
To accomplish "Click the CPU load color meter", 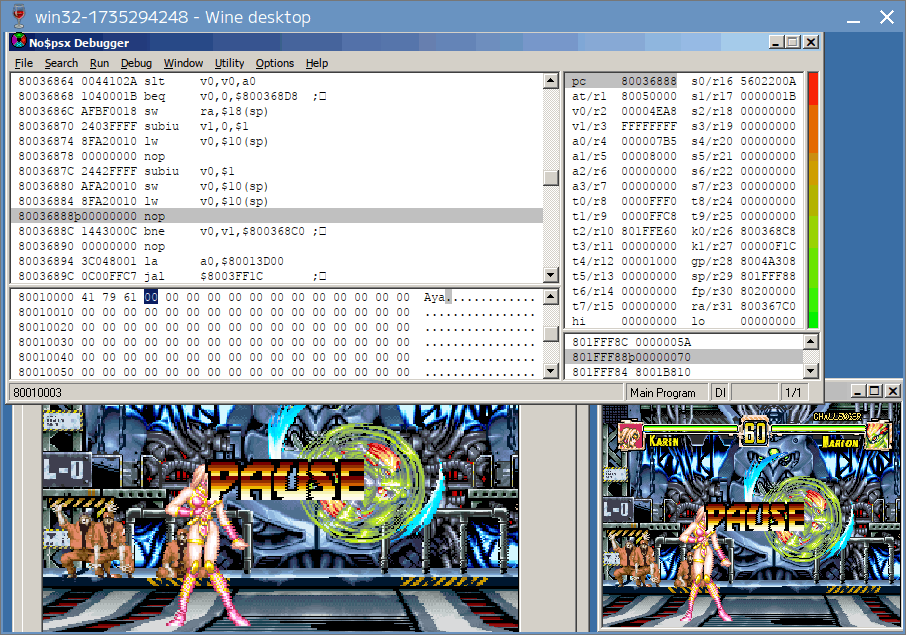I will (812, 200).
